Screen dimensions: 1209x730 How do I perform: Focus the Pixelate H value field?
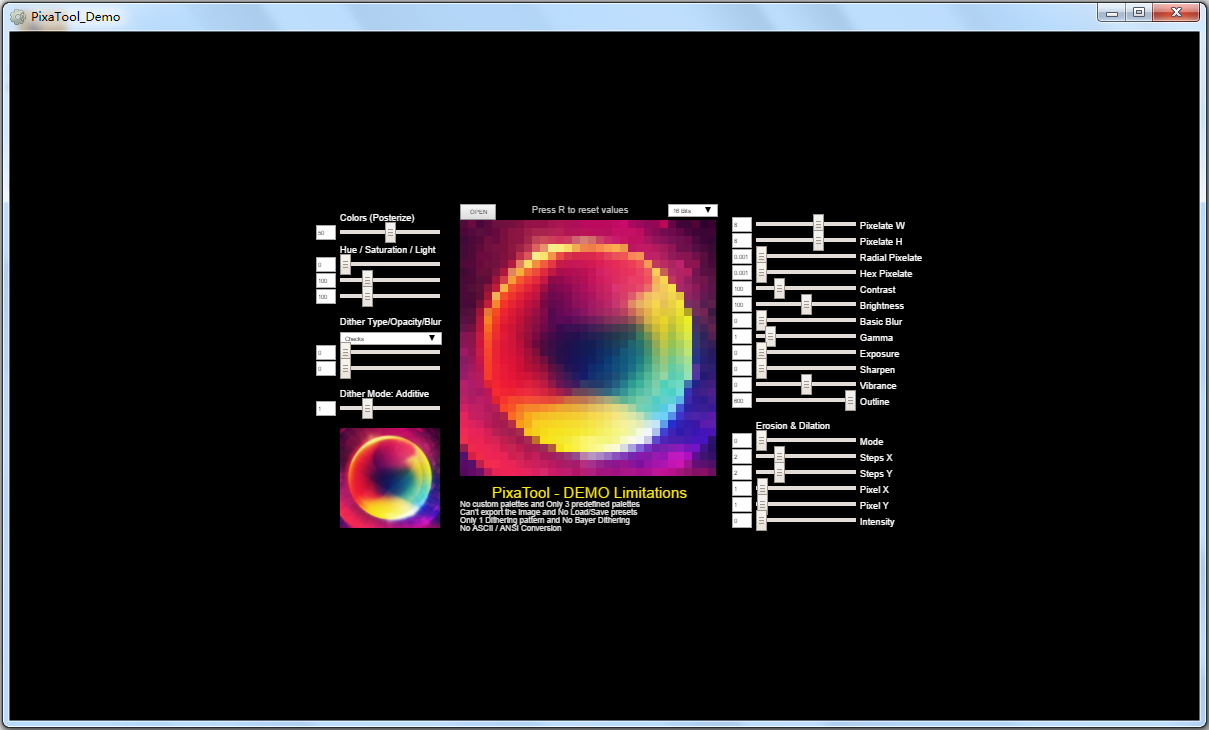(742, 241)
